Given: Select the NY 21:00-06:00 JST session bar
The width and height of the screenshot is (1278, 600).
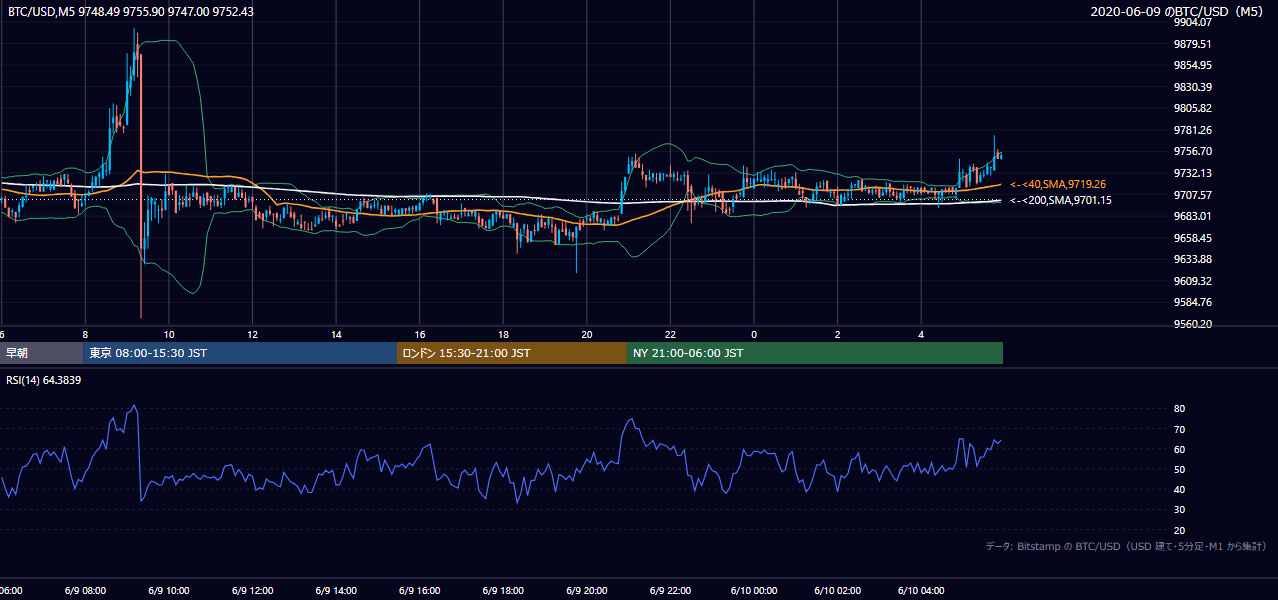Looking at the screenshot, I should tap(815, 353).
